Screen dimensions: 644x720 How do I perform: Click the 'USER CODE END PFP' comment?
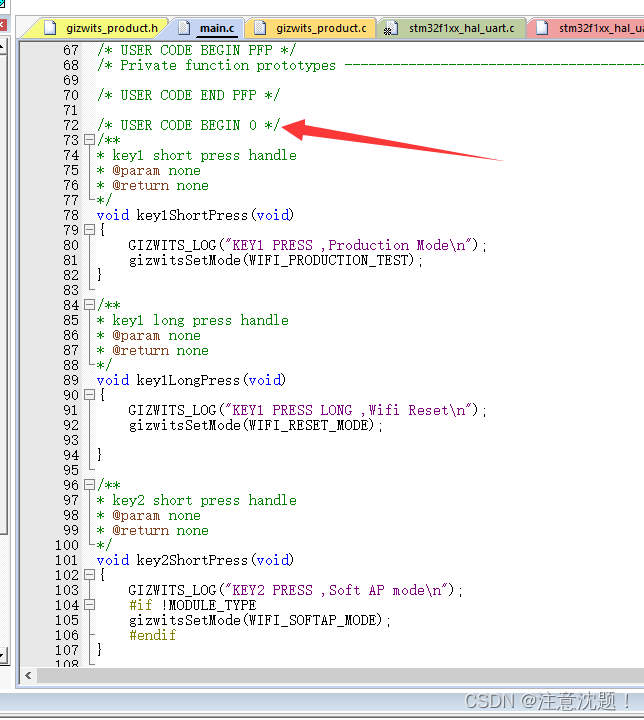pyautogui.click(x=188, y=95)
